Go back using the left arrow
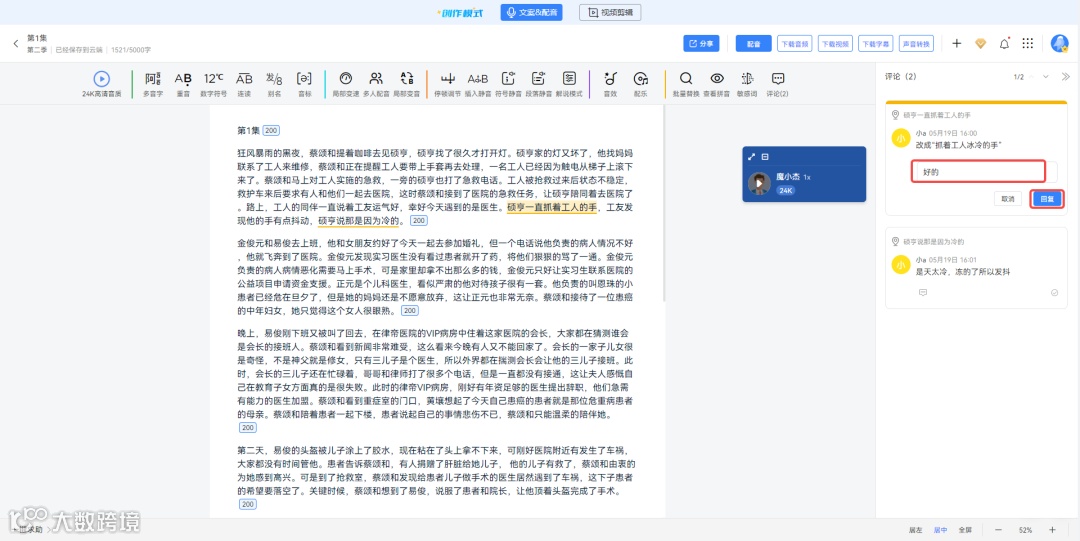The width and height of the screenshot is (1080, 541). [16, 43]
